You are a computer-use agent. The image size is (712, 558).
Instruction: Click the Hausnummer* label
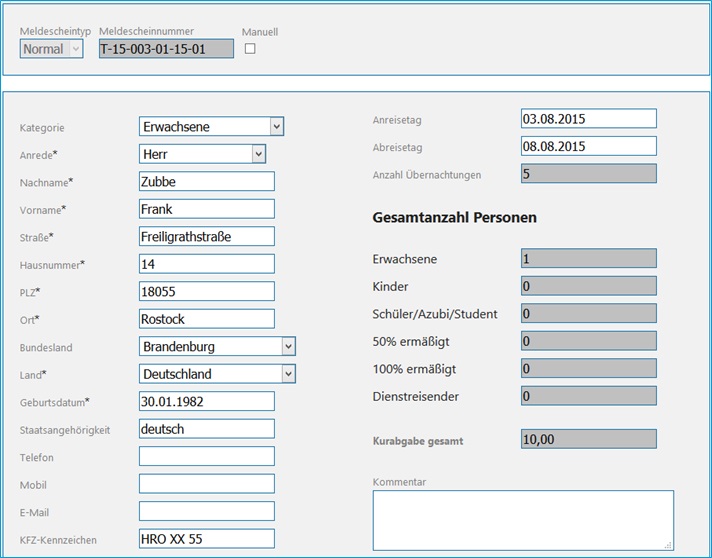52,265
